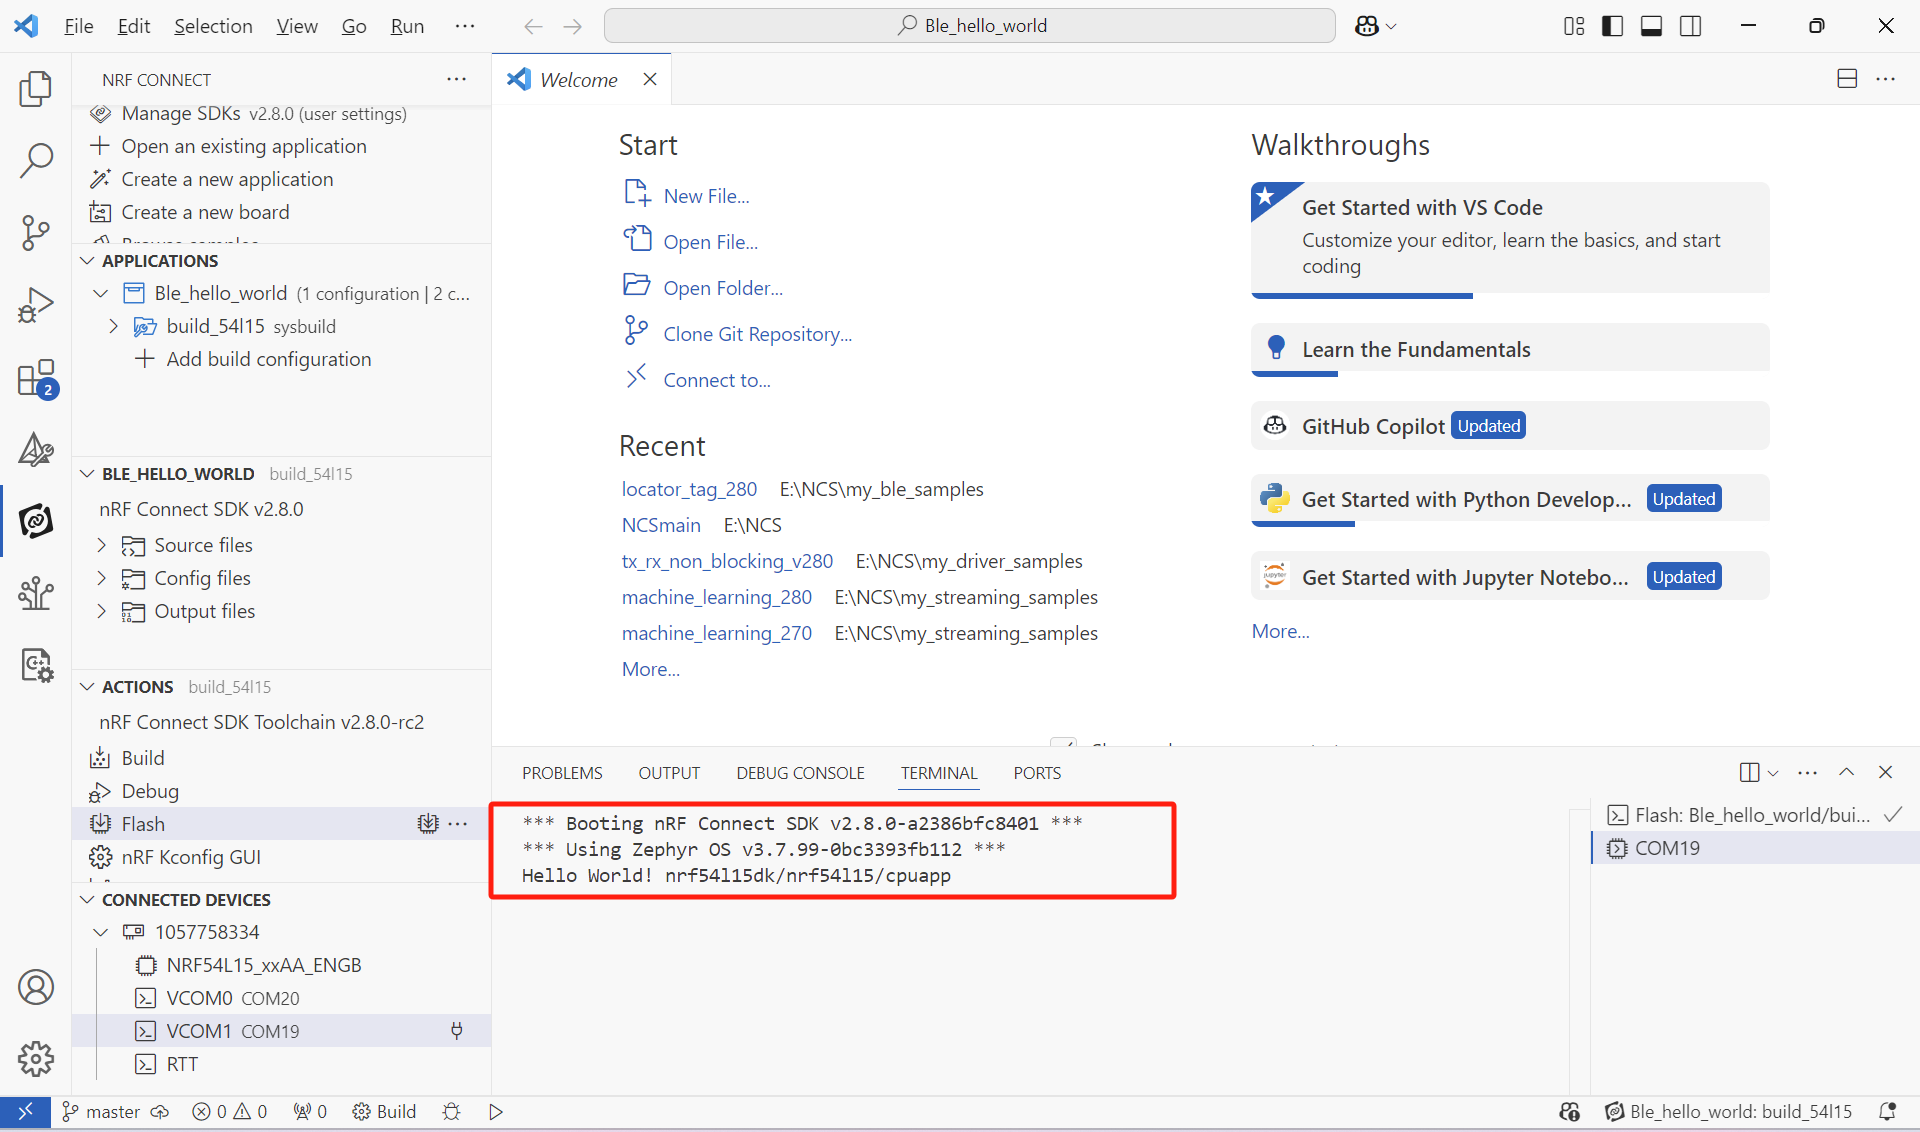Toggle Secondary Side Bar layout button

tap(1690, 26)
